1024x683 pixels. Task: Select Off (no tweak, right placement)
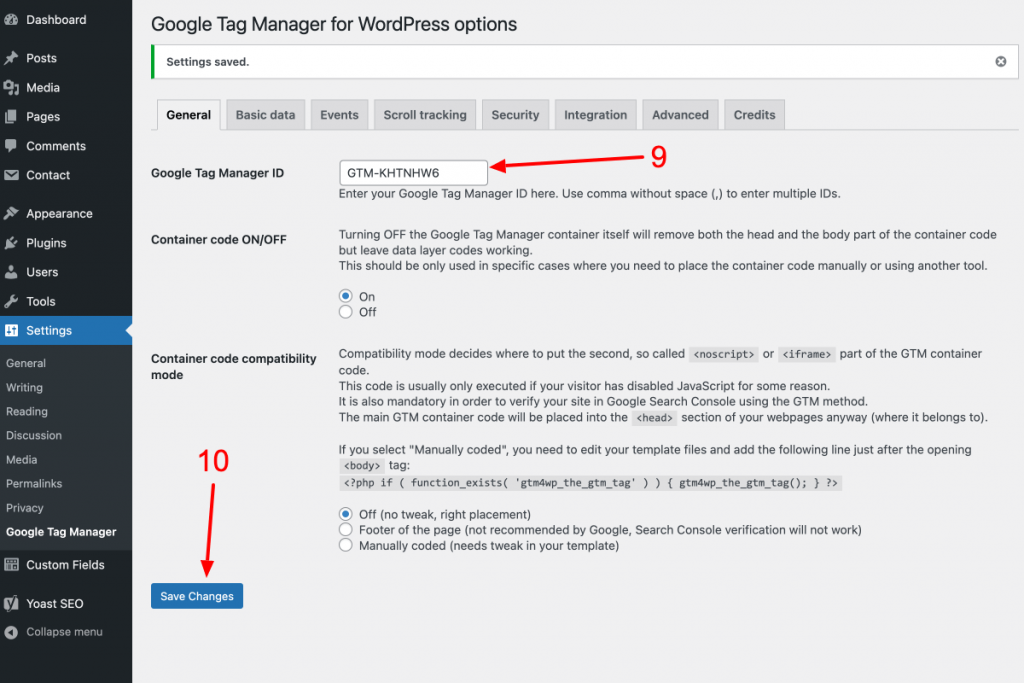tap(345, 514)
